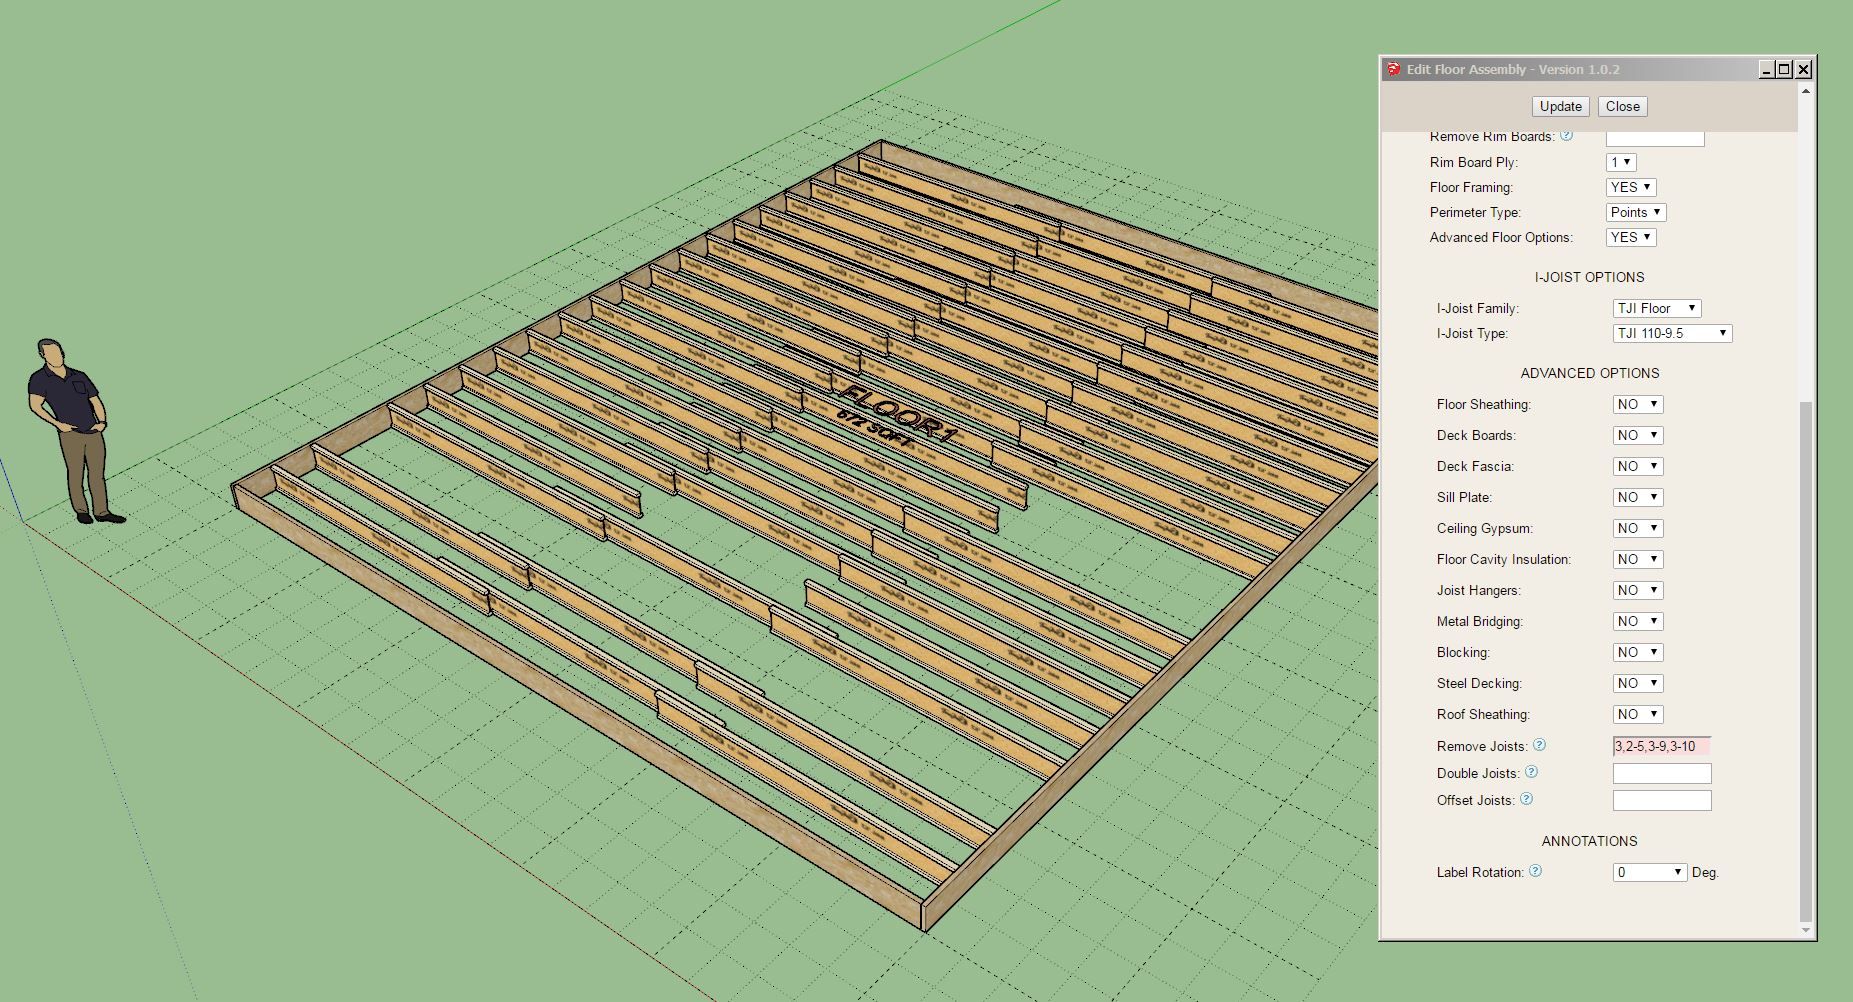Viewport: 1853px width, 1002px height.
Task: Click the SketchUp icon in dialog title bar
Action: coord(1394,69)
